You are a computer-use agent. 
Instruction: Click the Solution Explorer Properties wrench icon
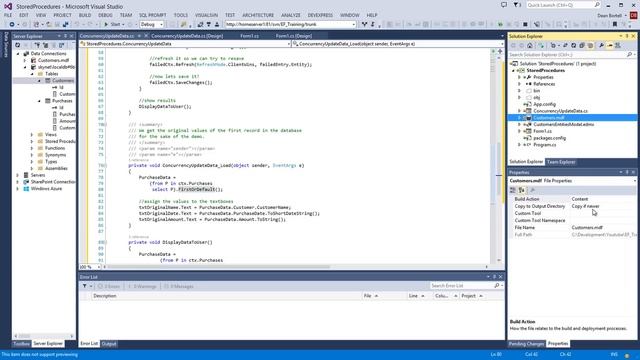pyautogui.click(x=601, y=46)
